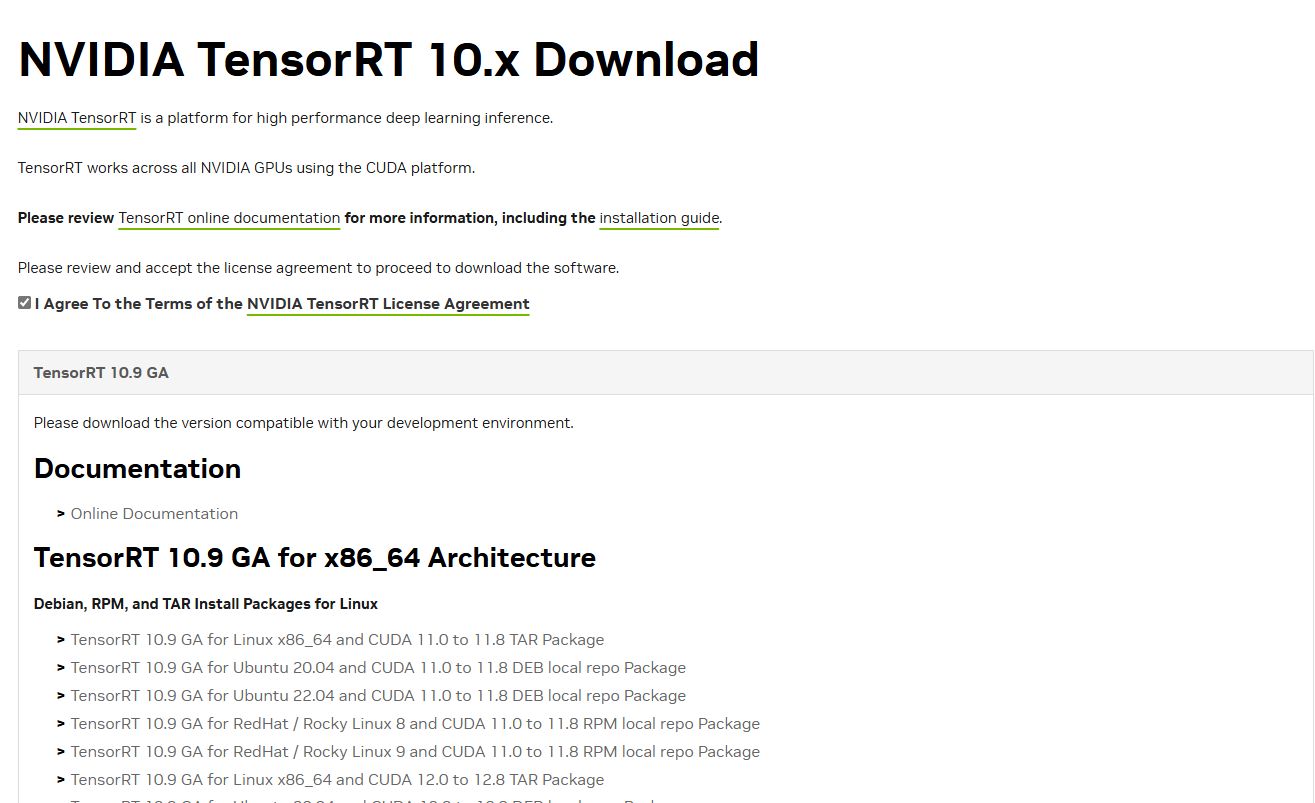Uncheck the I Agree To the Terms checkbox
The height and width of the screenshot is (803, 1315).
pos(25,303)
